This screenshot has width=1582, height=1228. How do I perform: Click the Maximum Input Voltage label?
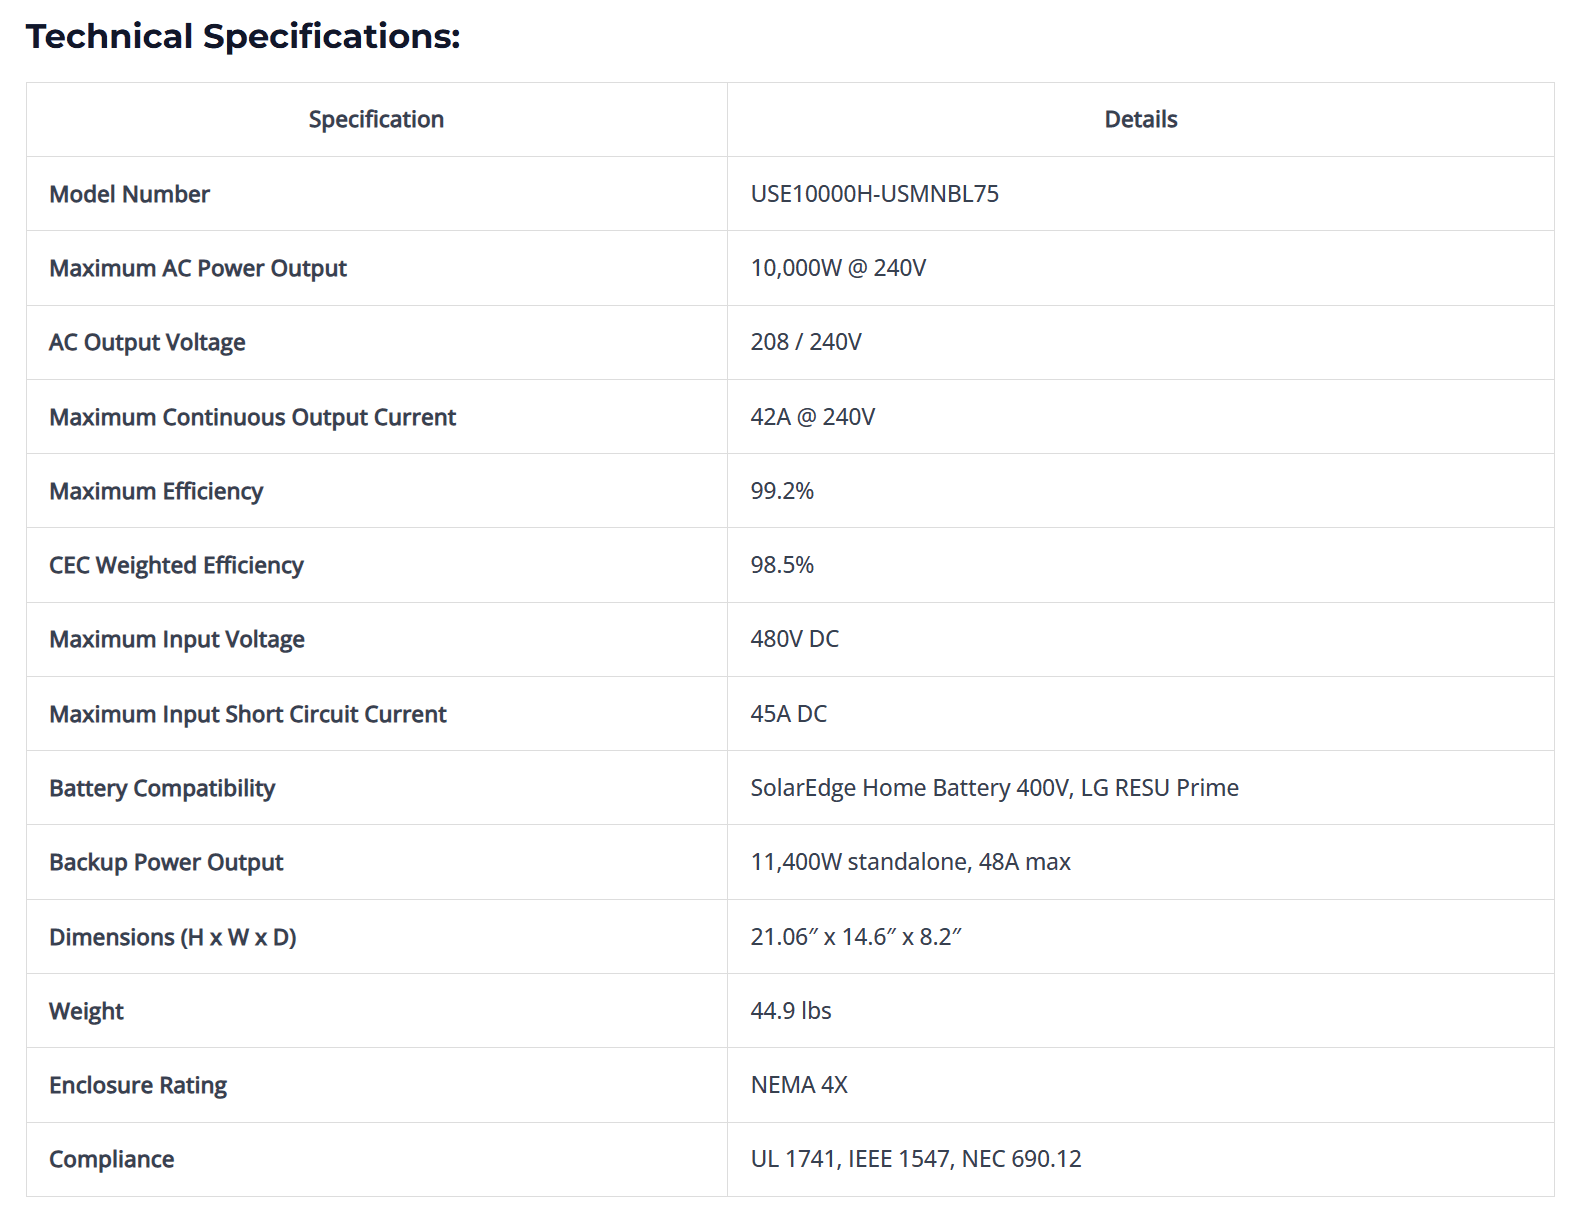[177, 639]
